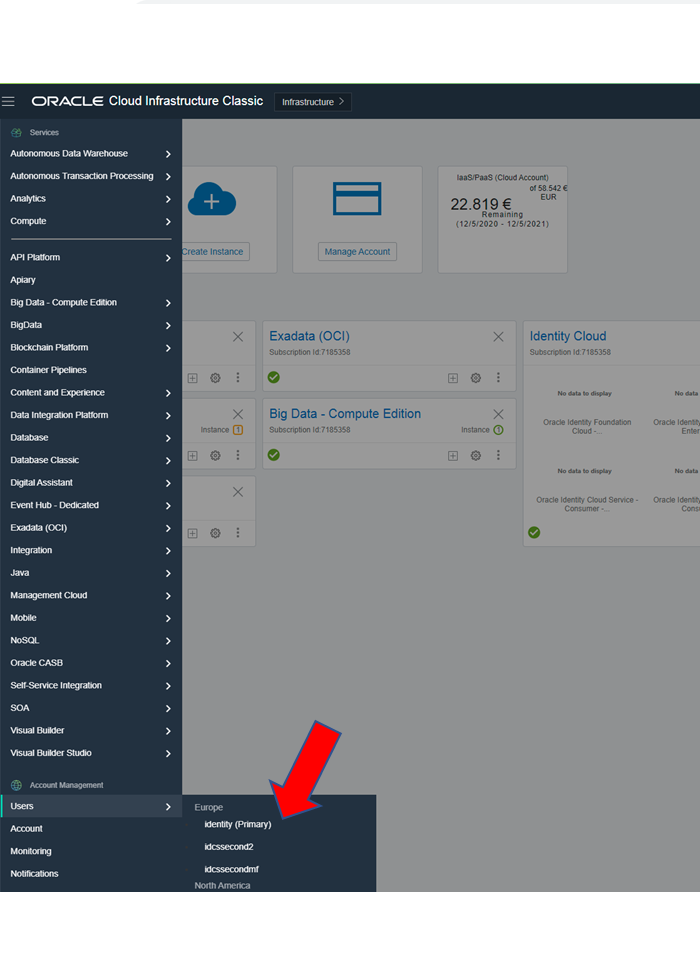Open the Exadata (OCI) title link
Screen dimensions: 700x971
(x=309, y=336)
